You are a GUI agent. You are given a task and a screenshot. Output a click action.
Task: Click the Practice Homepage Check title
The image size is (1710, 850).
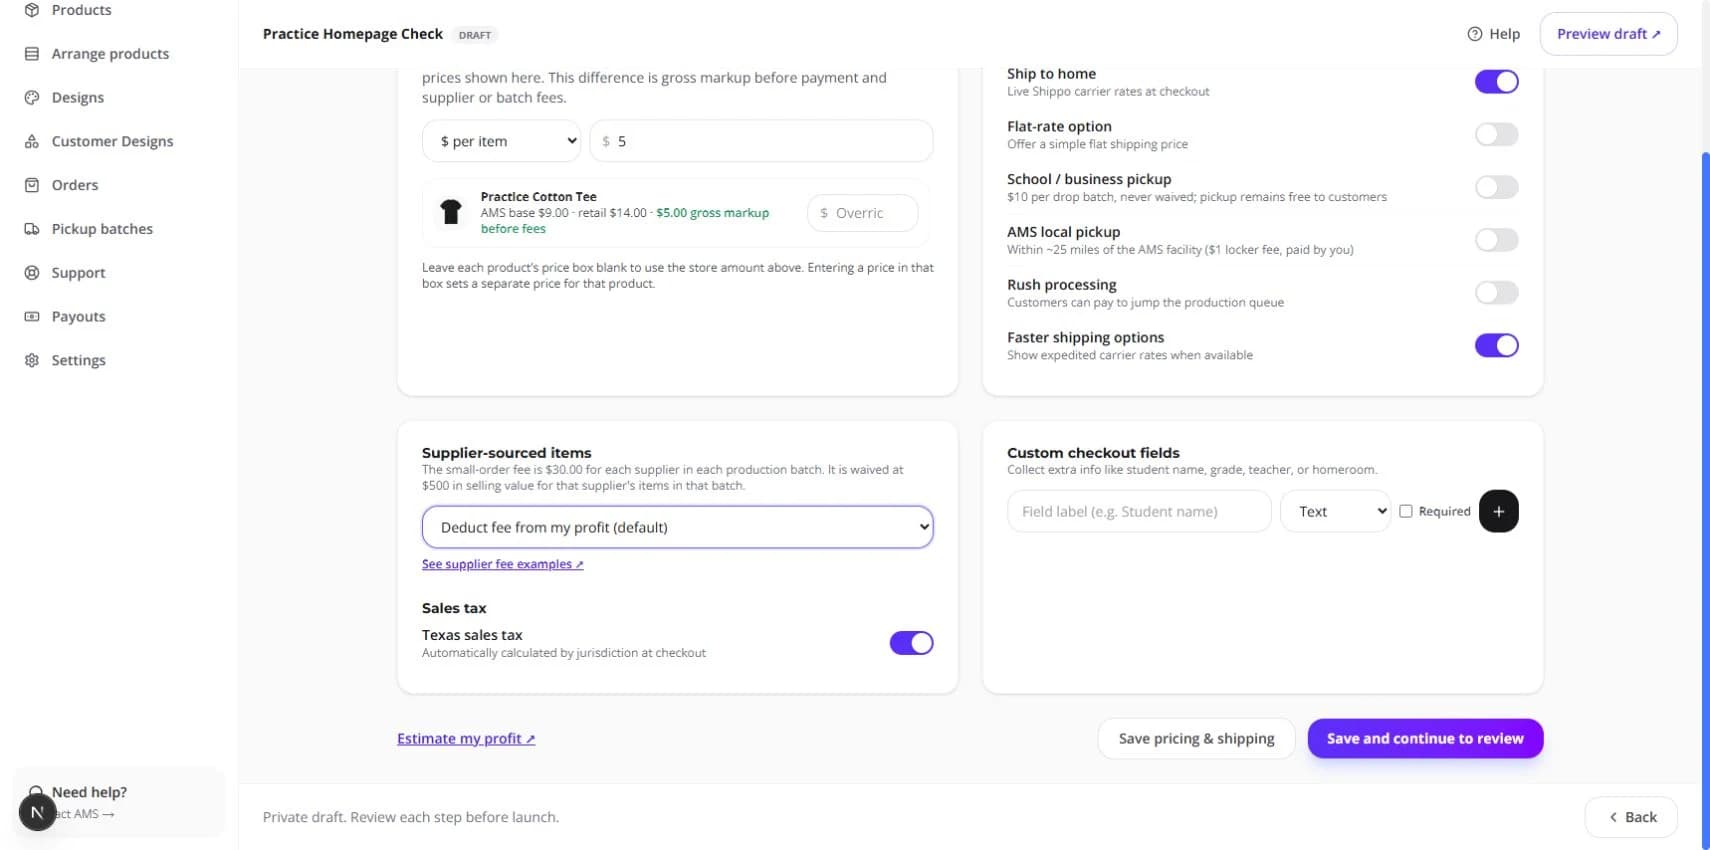click(x=353, y=34)
